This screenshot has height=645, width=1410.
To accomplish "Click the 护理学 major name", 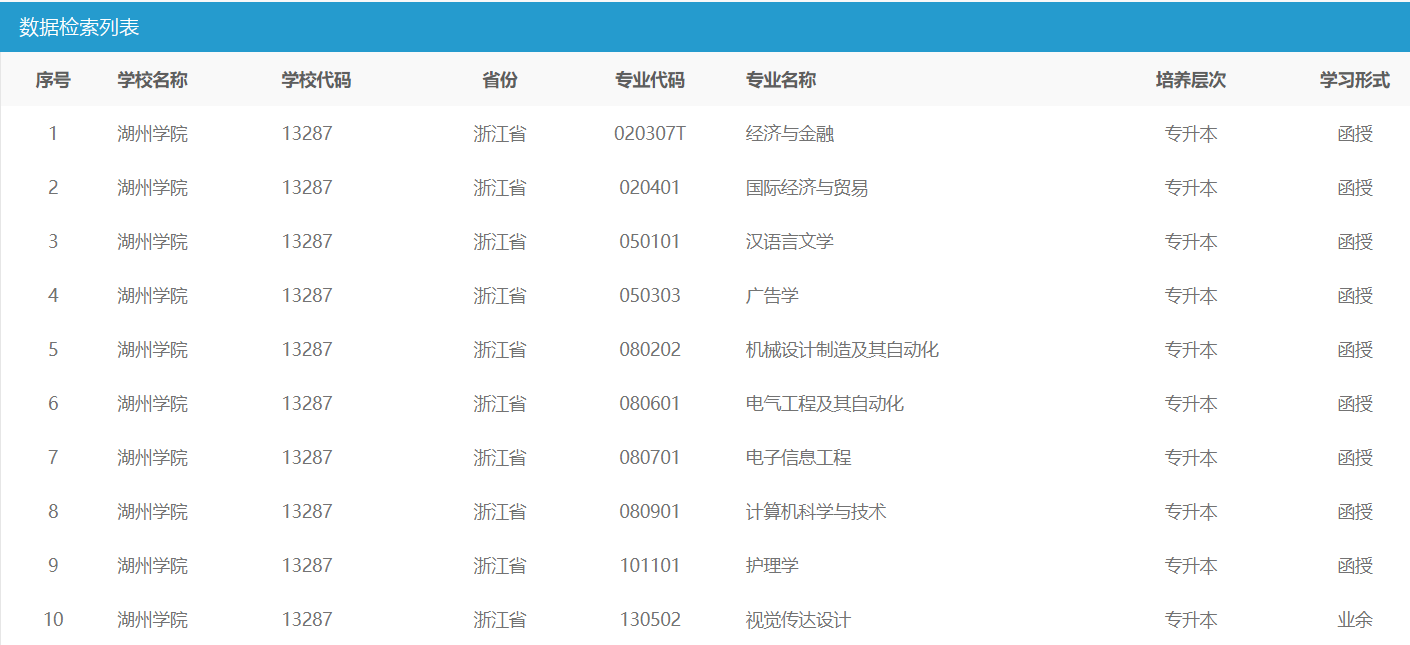I will (x=772, y=566).
